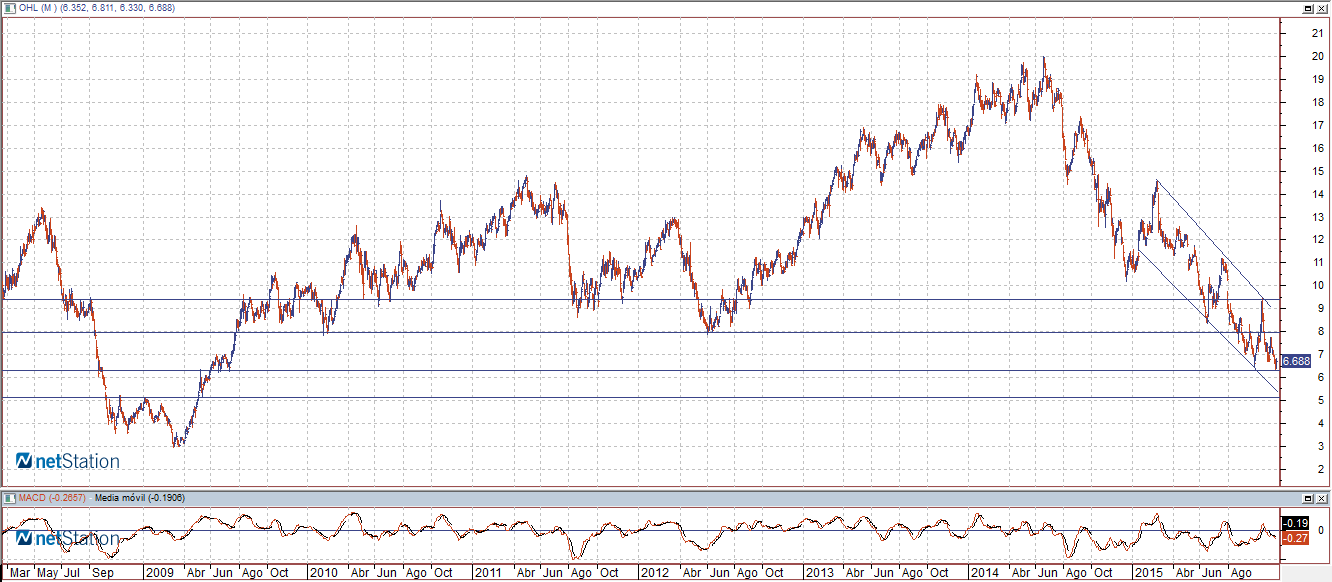Click the MACD (-0.2657) label
The width and height of the screenshot is (1332, 582).
(x=52, y=497)
